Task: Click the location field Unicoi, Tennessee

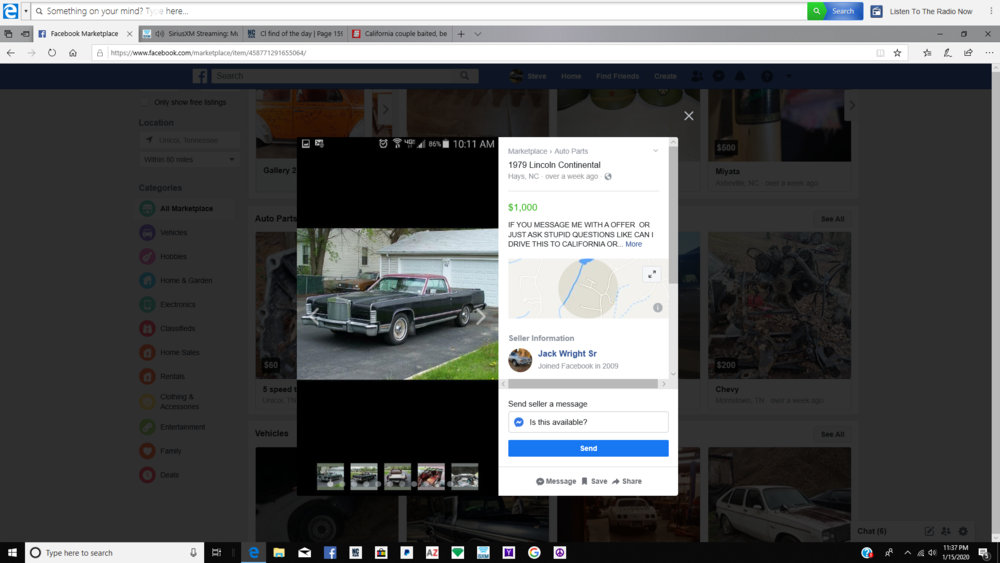Action: [x=189, y=140]
